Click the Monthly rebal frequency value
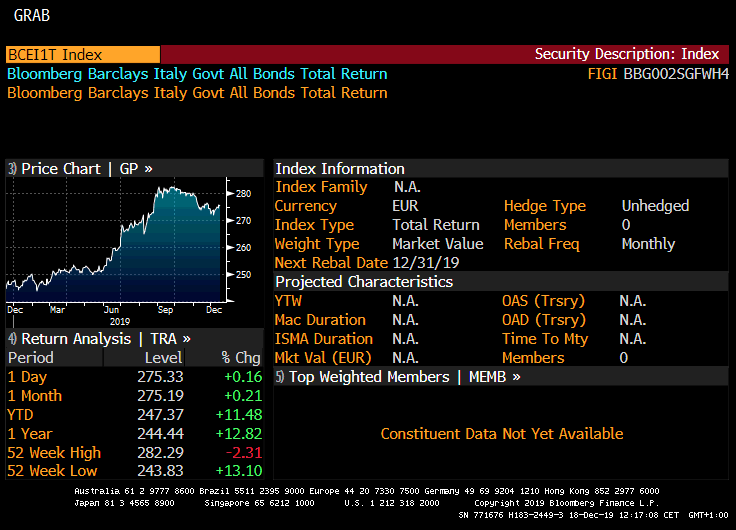 pos(648,244)
